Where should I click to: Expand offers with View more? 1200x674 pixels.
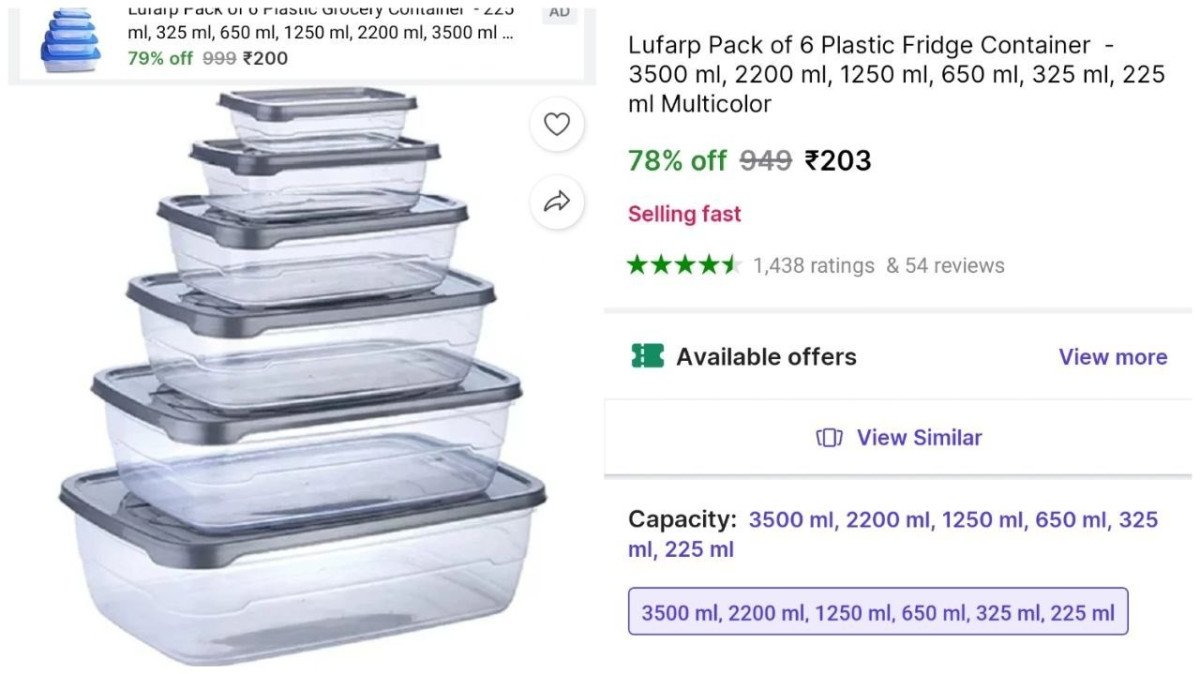point(1112,357)
